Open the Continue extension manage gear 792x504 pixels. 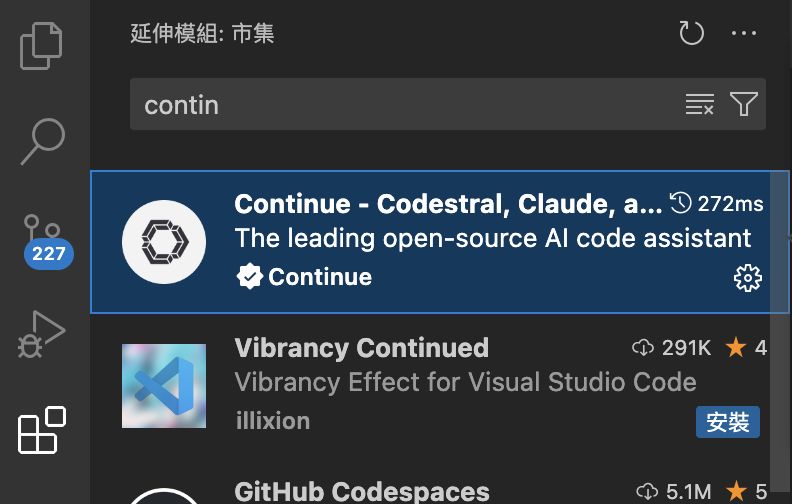[747, 278]
